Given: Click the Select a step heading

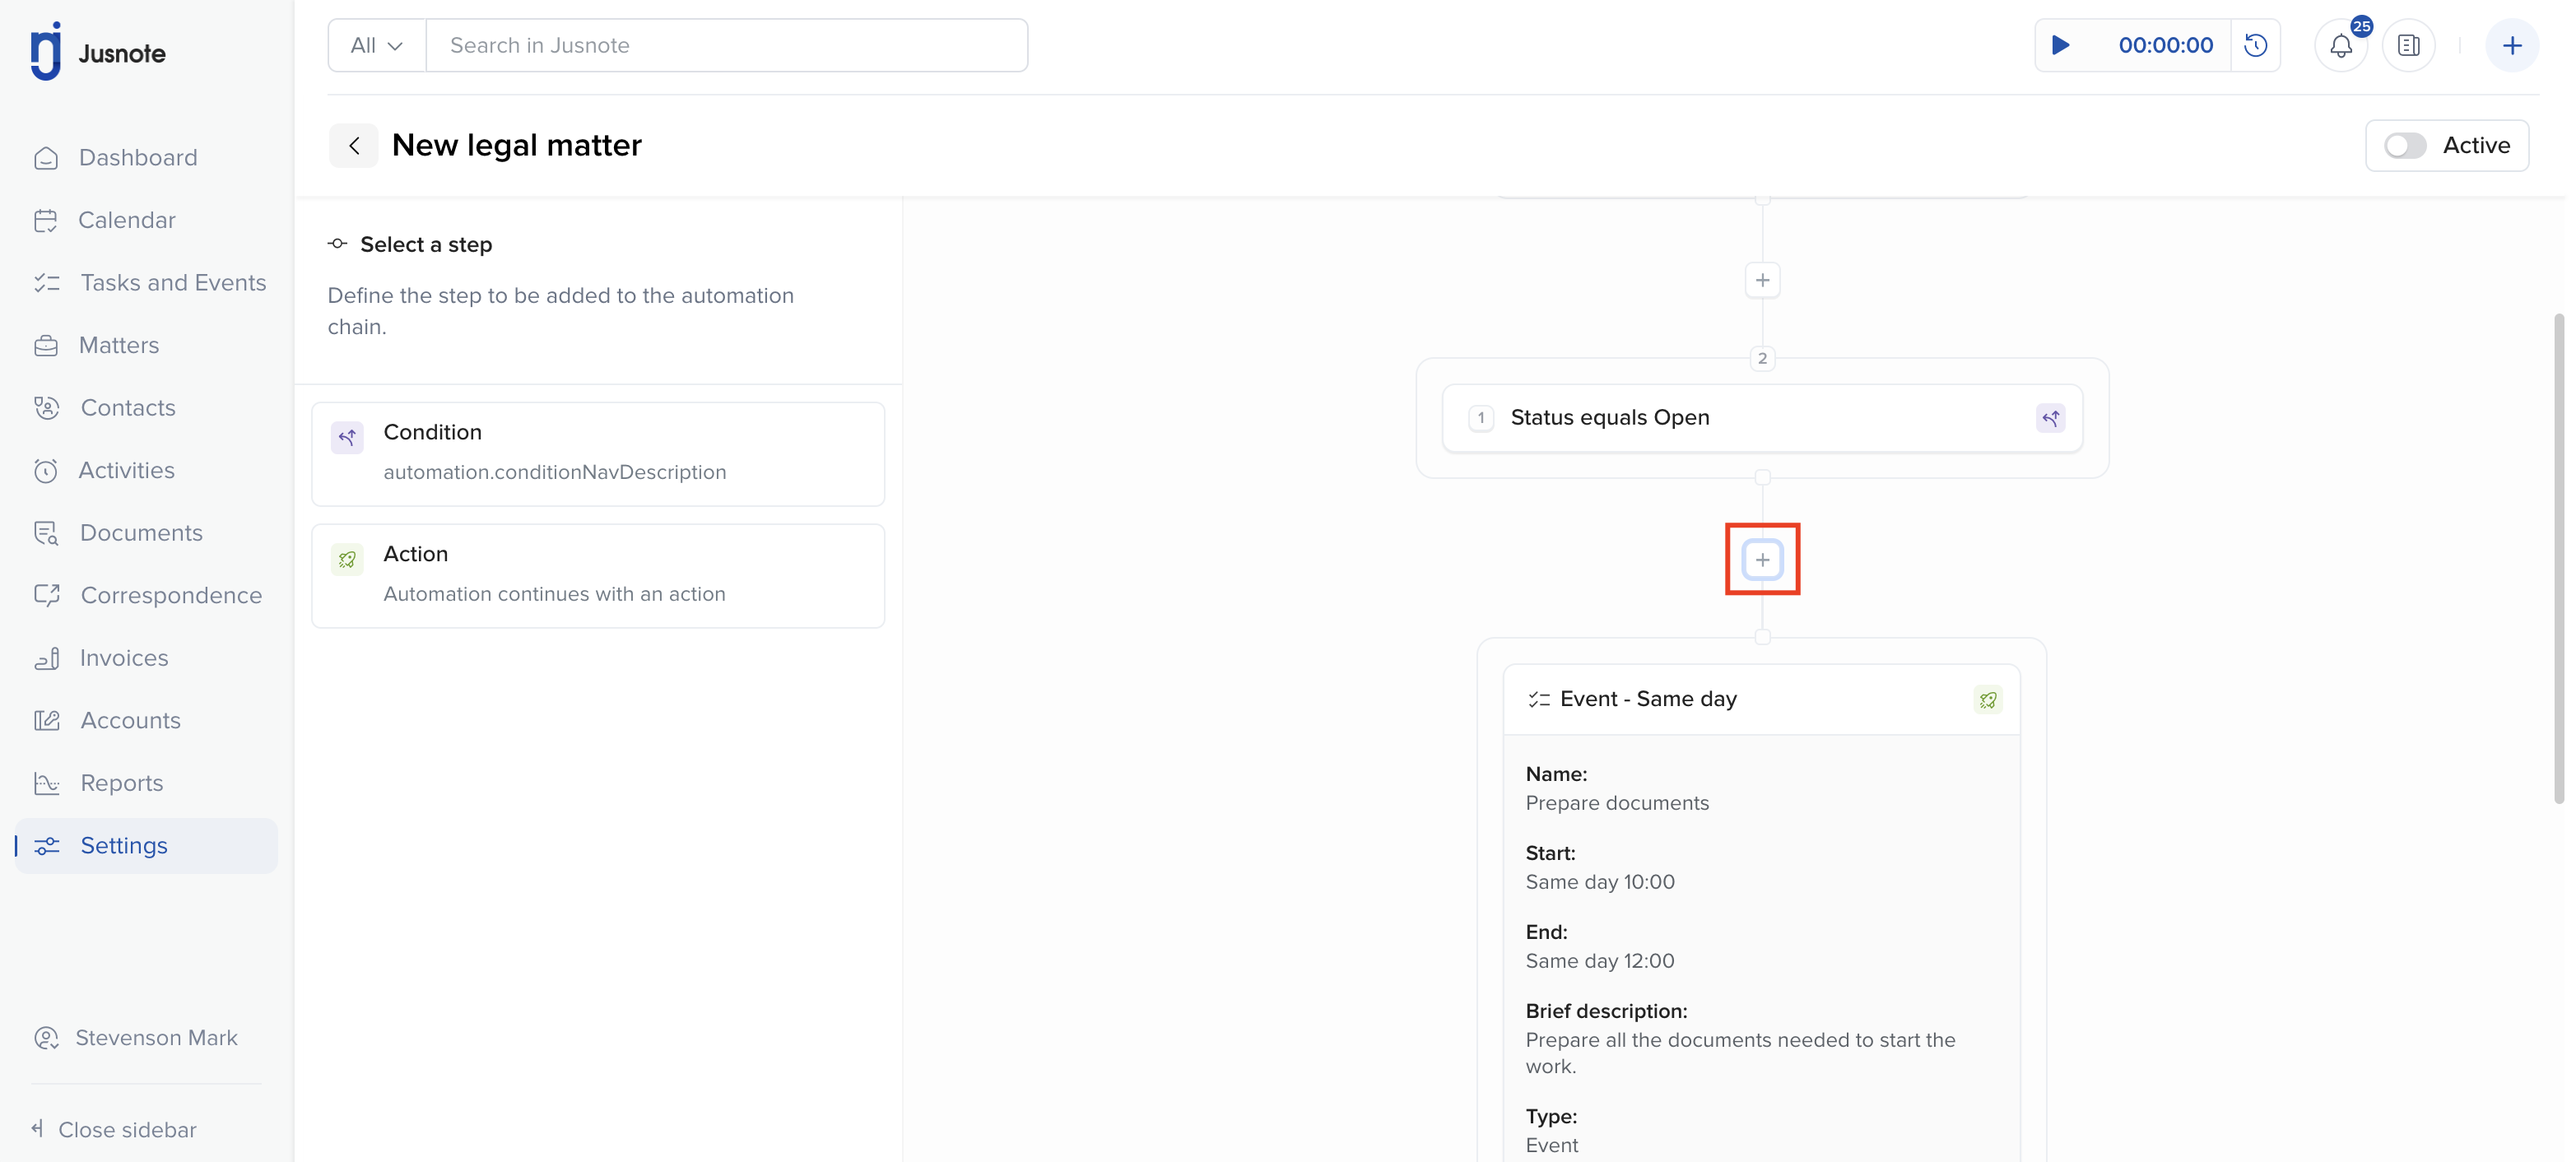Looking at the screenshot, I should 426,244.
